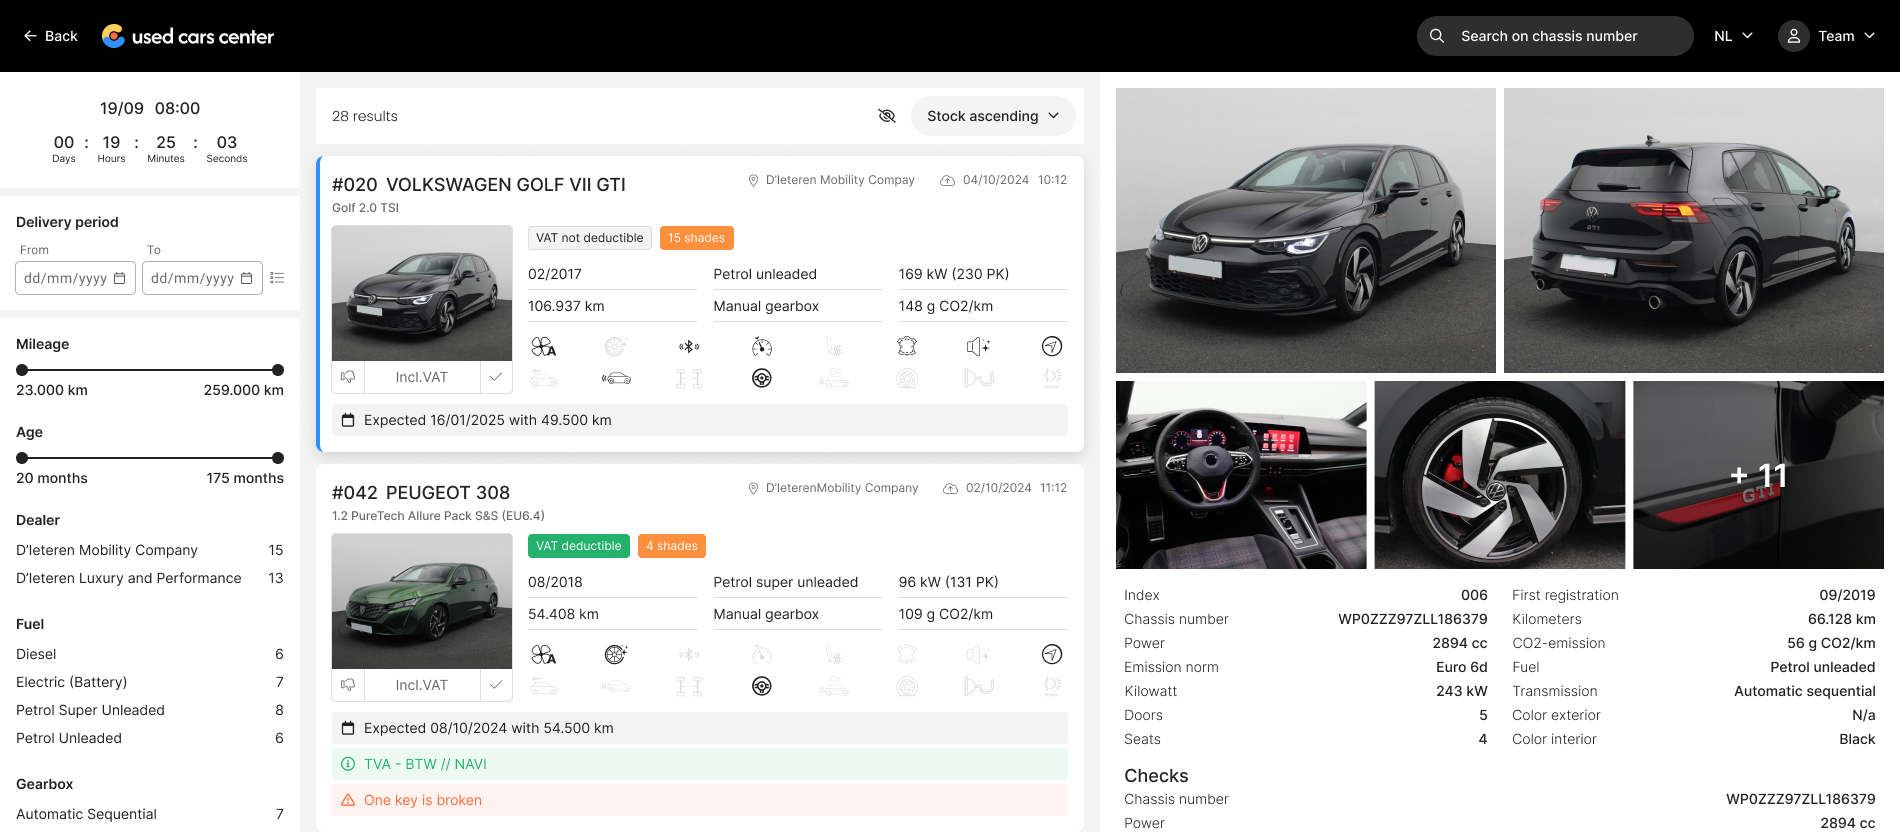Open the delivery From date field
Image resolution: width=1900 pixels, height=832 pixels.
point(75,278)
